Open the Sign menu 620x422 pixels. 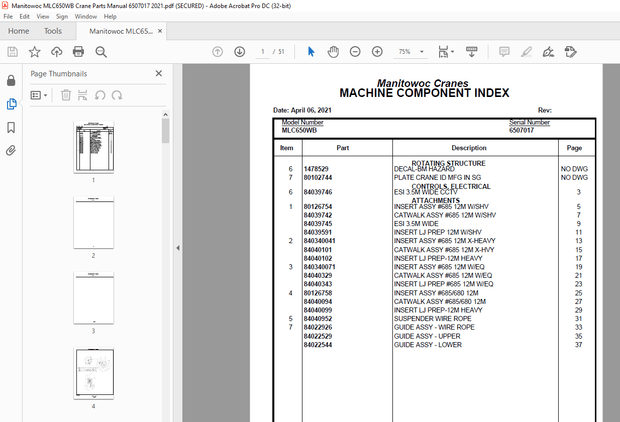click(62, 17)
